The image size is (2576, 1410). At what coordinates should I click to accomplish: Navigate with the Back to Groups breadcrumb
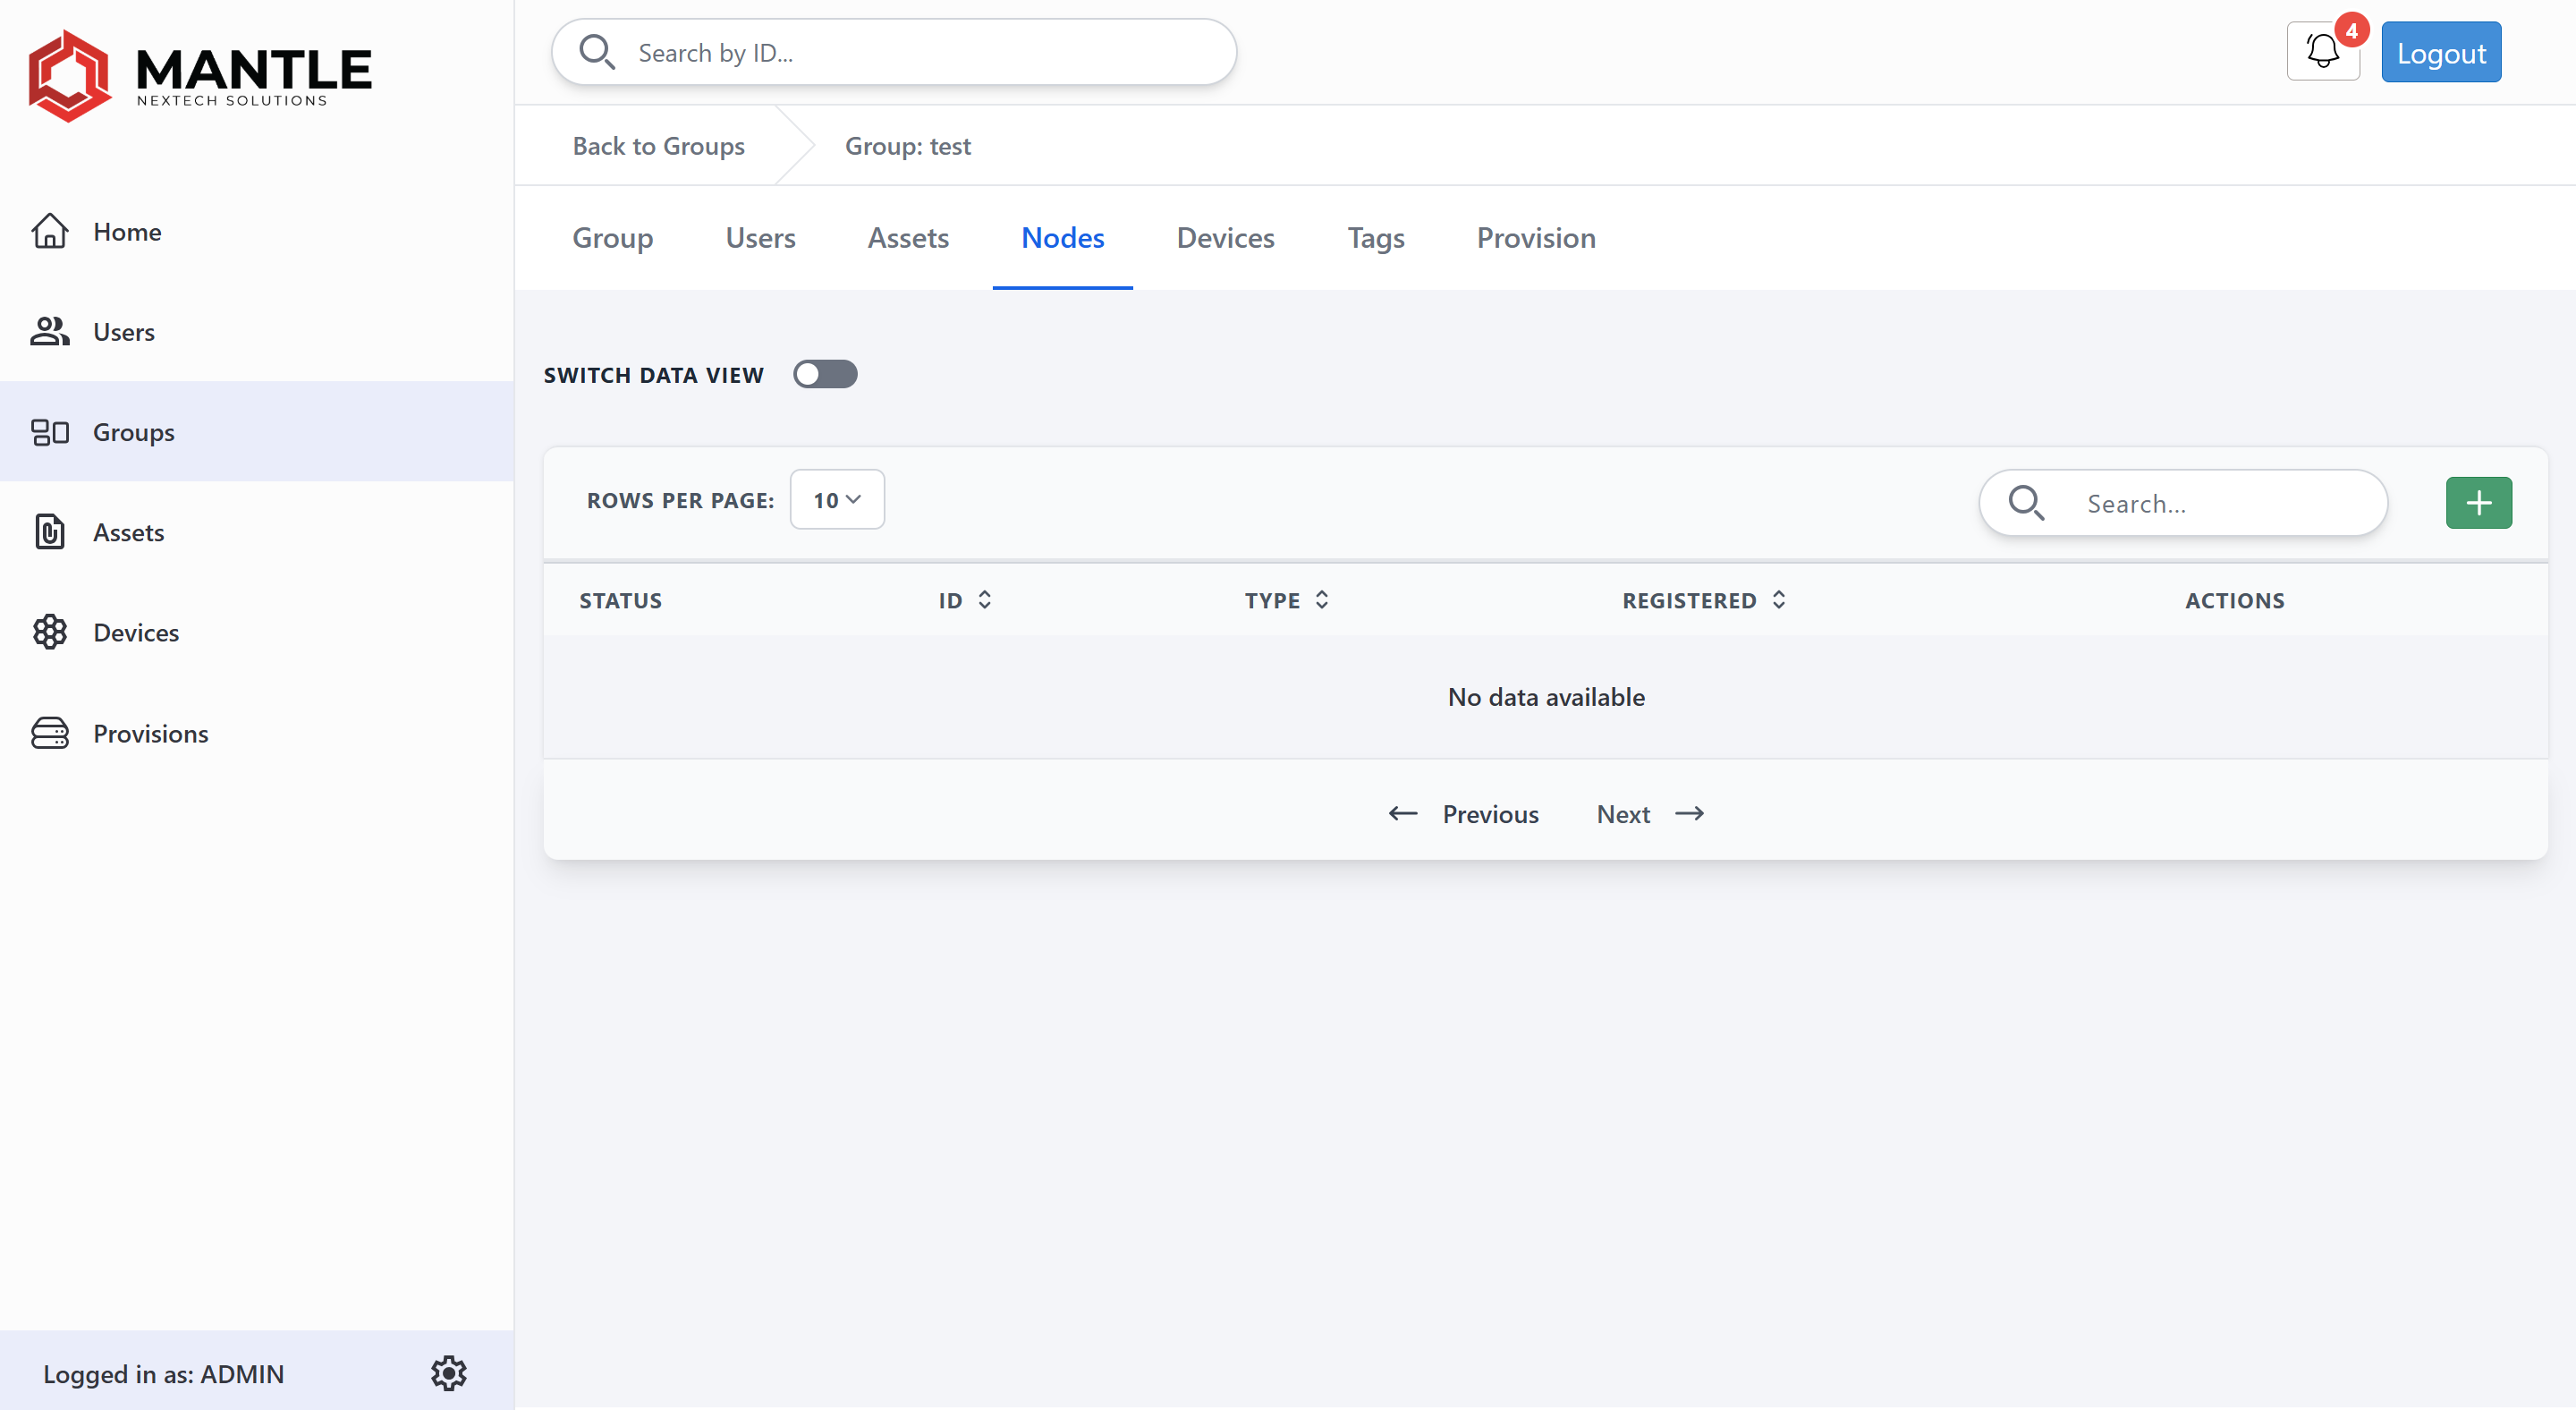coord(658,146)
